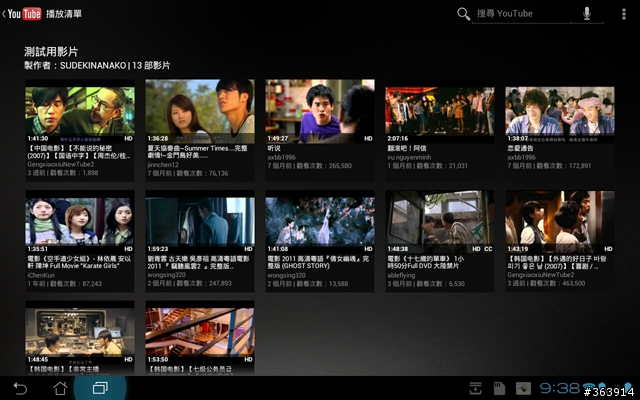The height and width of the screenshot is (400, 640).
Task: Tap the YouTube logo to go back
Action: pos(24,13)
